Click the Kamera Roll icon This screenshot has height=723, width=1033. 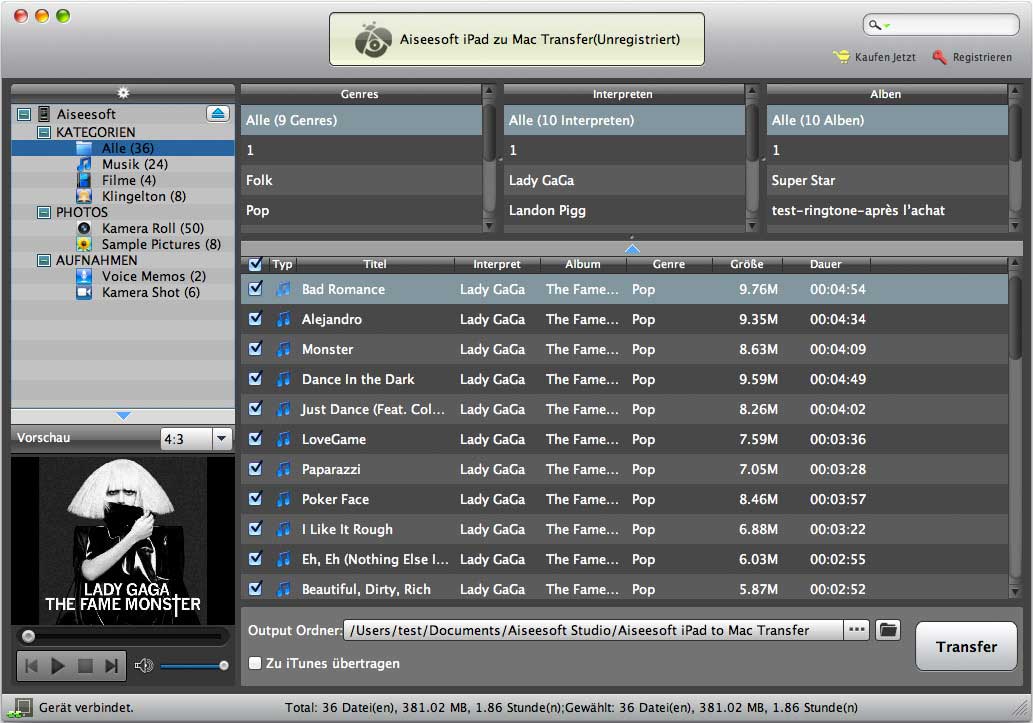pos(84,228)
